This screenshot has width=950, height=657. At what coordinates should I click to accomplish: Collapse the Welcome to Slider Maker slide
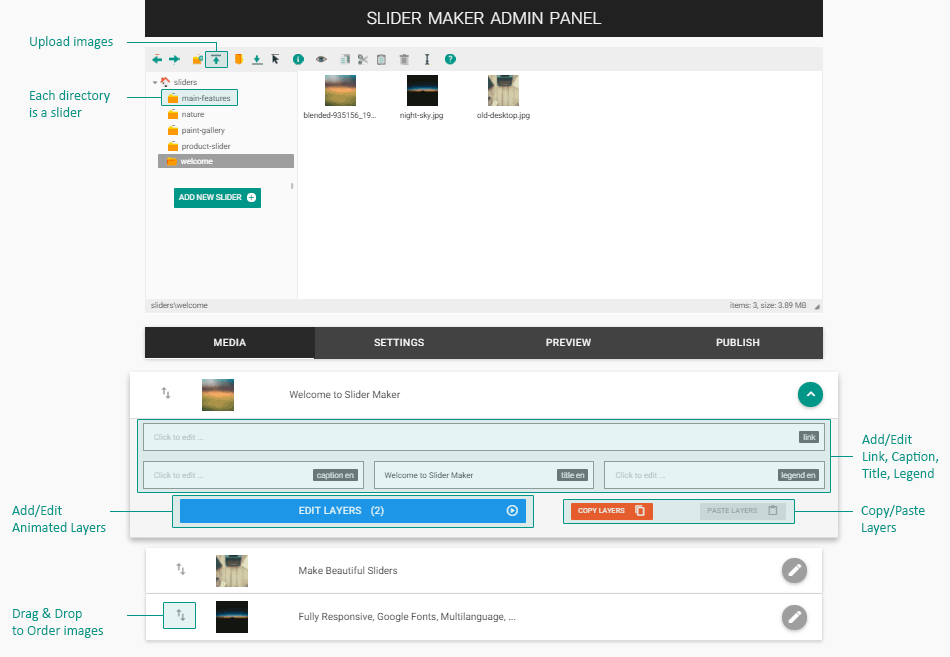[x=810, y=395]
